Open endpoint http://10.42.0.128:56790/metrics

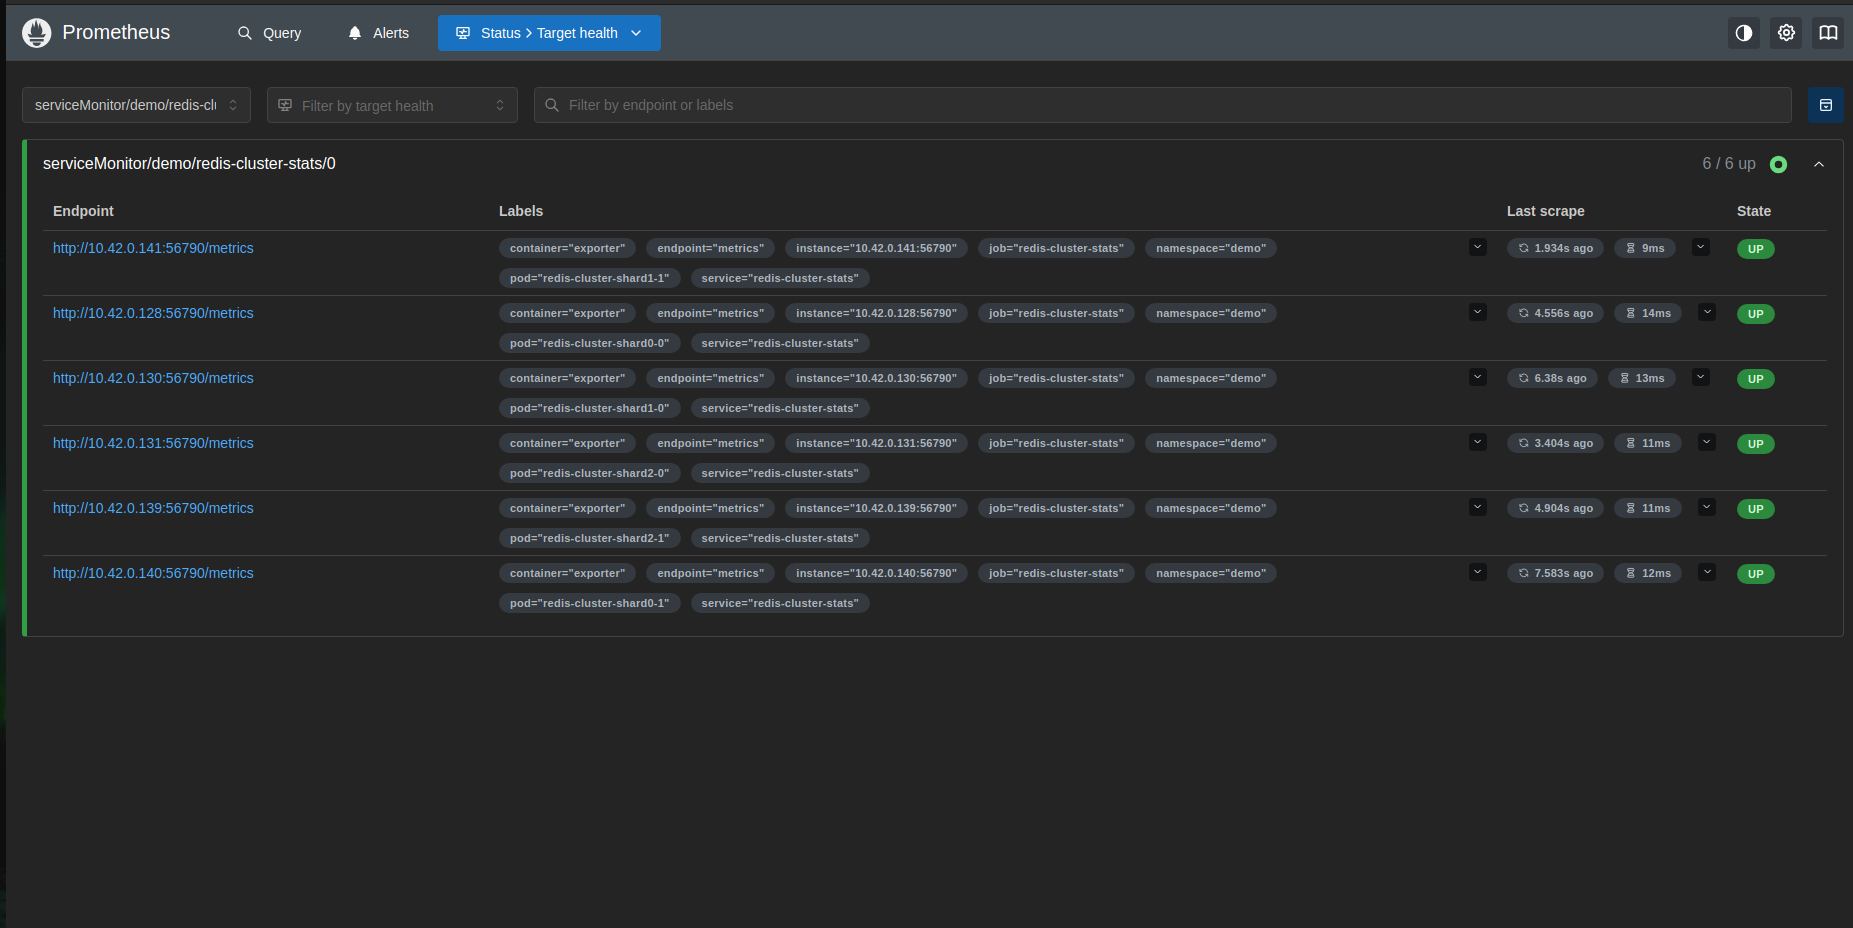point(153,313)
